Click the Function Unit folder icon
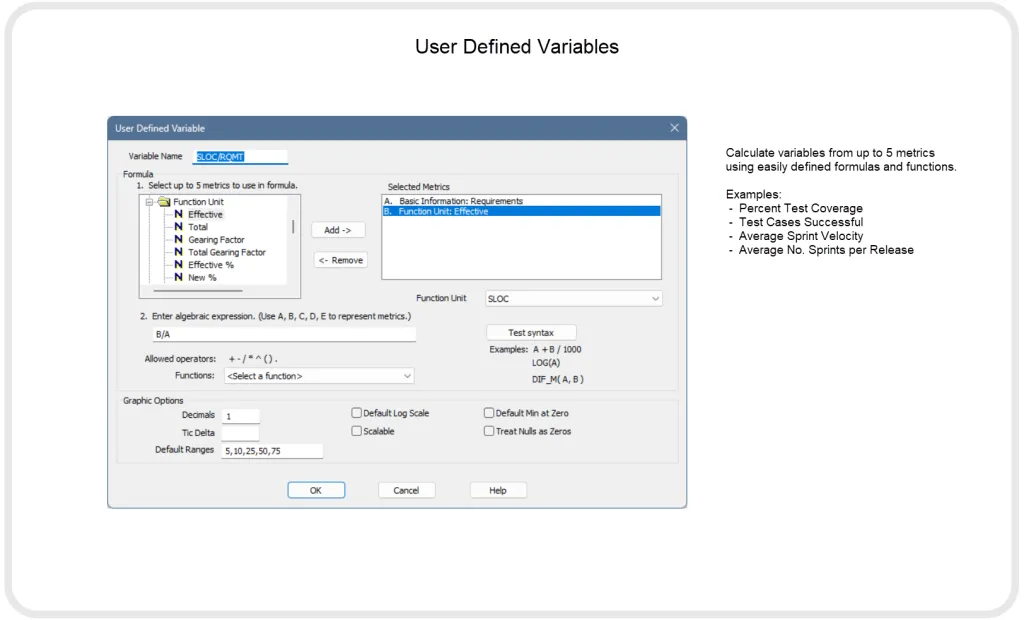Image resolution: width=1024 pixels, height=620 pixels. click(x=164, y=202)
